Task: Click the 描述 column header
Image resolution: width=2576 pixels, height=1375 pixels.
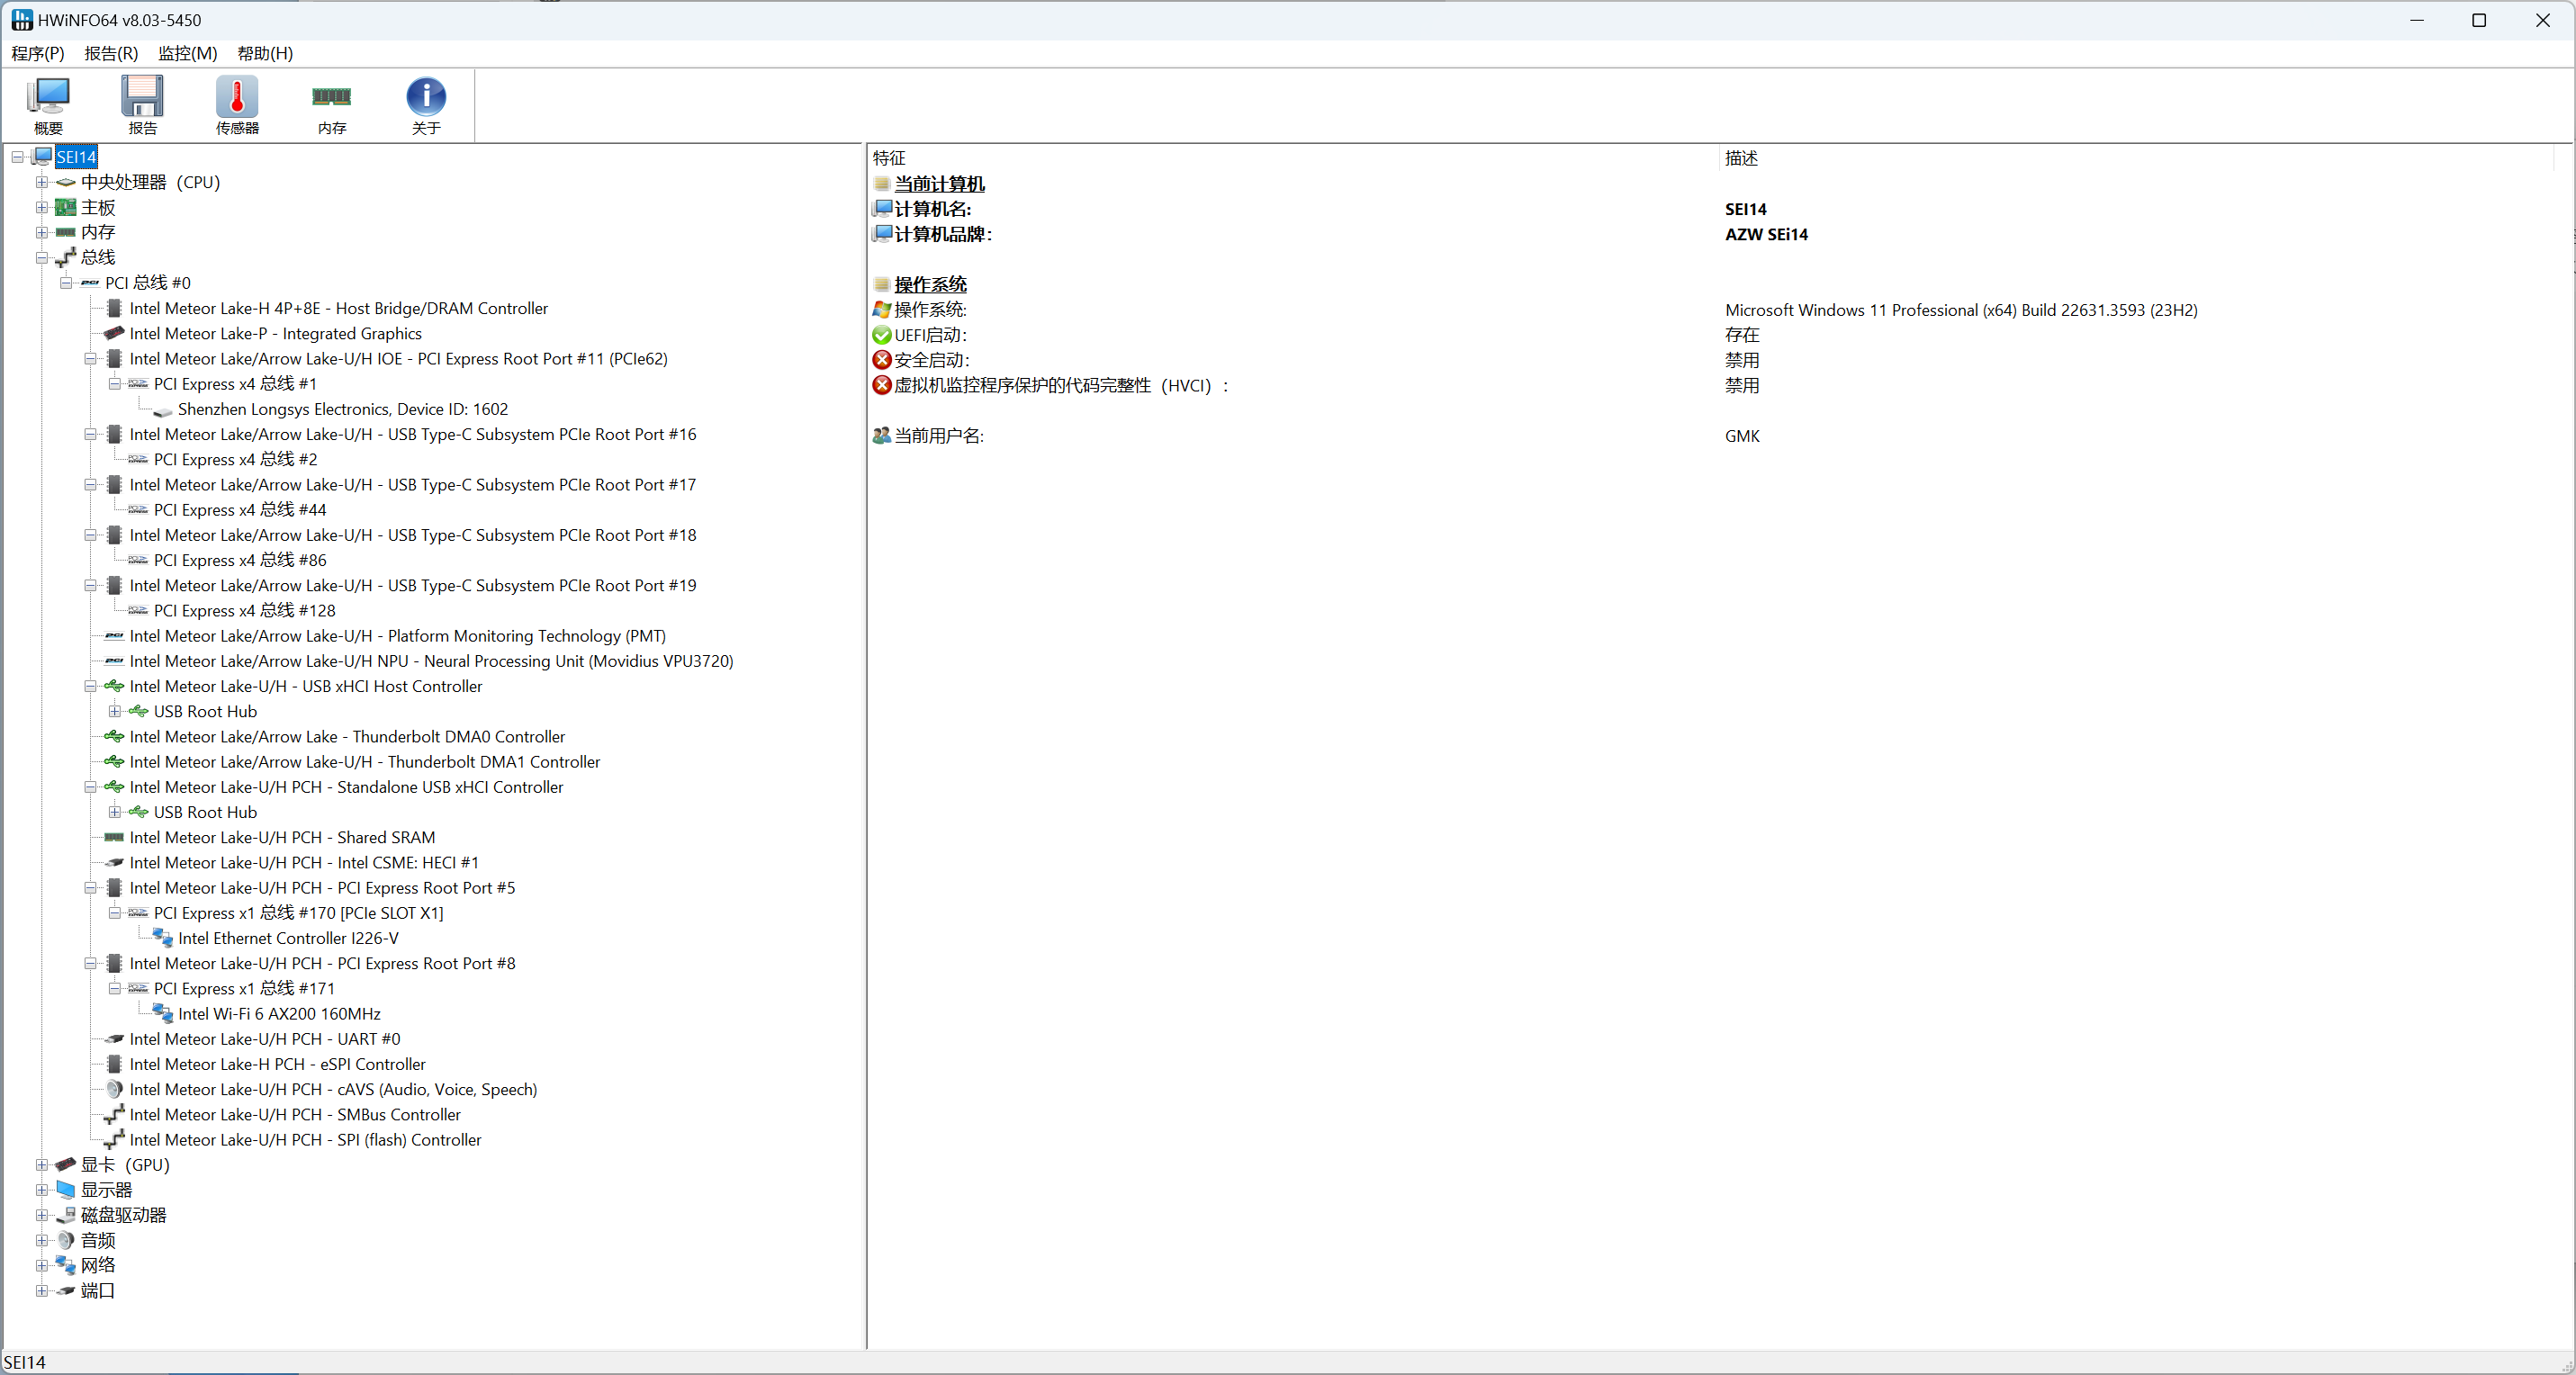Action: pyautogui.click(x=1740, y=158)
